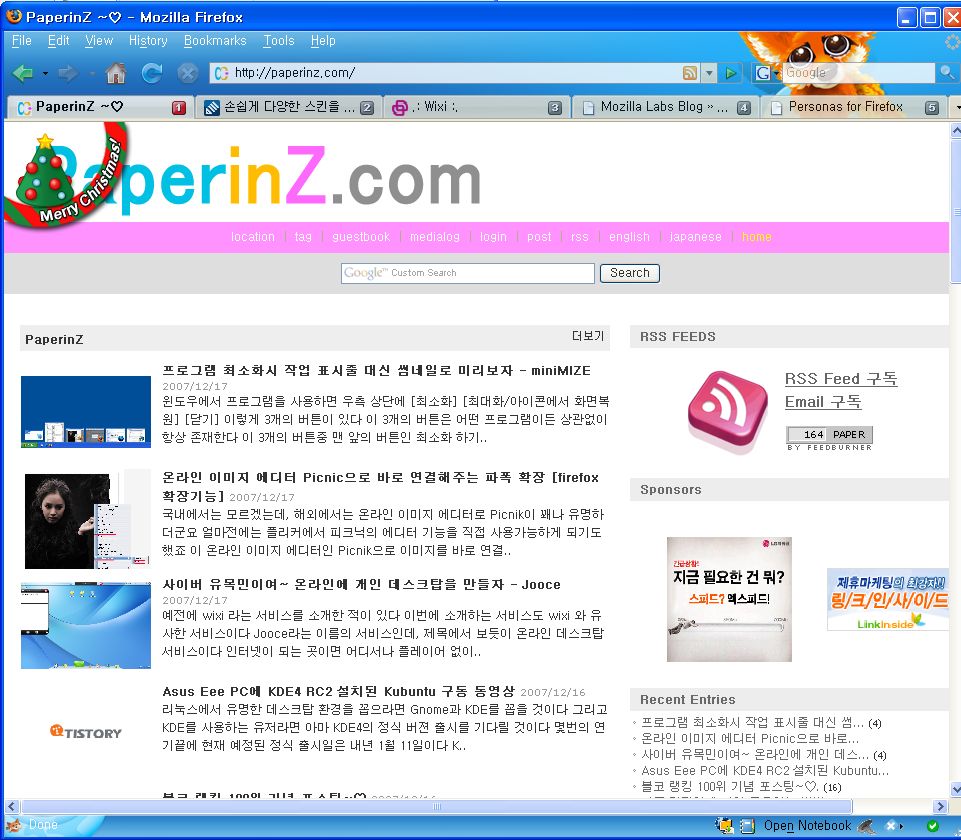Reload the page with the Refresh icon

(x=151, y=73)
